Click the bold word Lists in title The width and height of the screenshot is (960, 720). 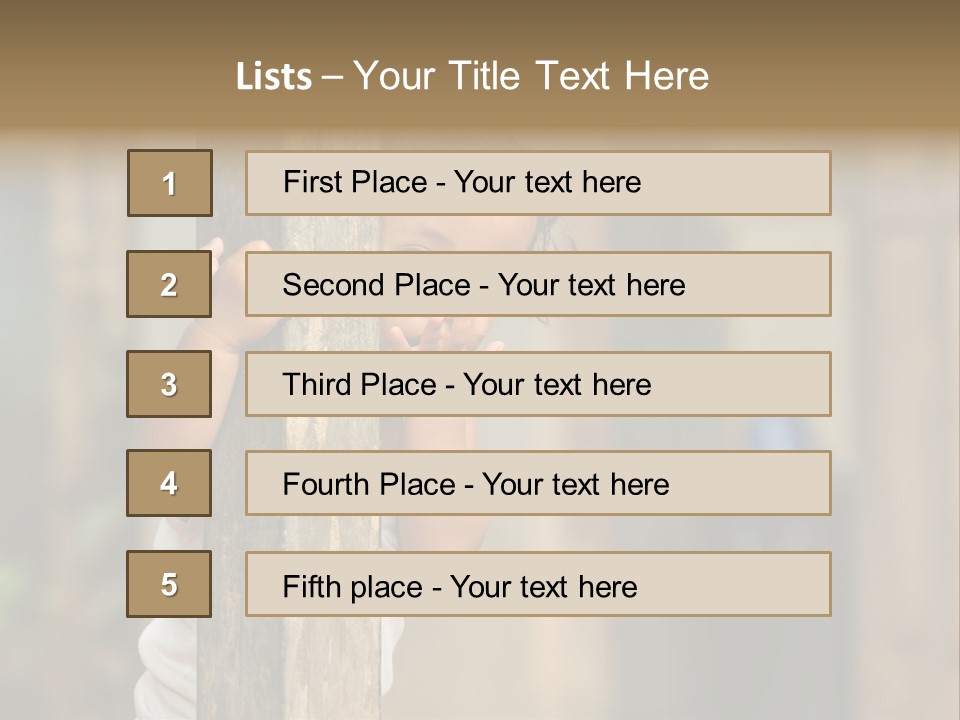(274, 77)
